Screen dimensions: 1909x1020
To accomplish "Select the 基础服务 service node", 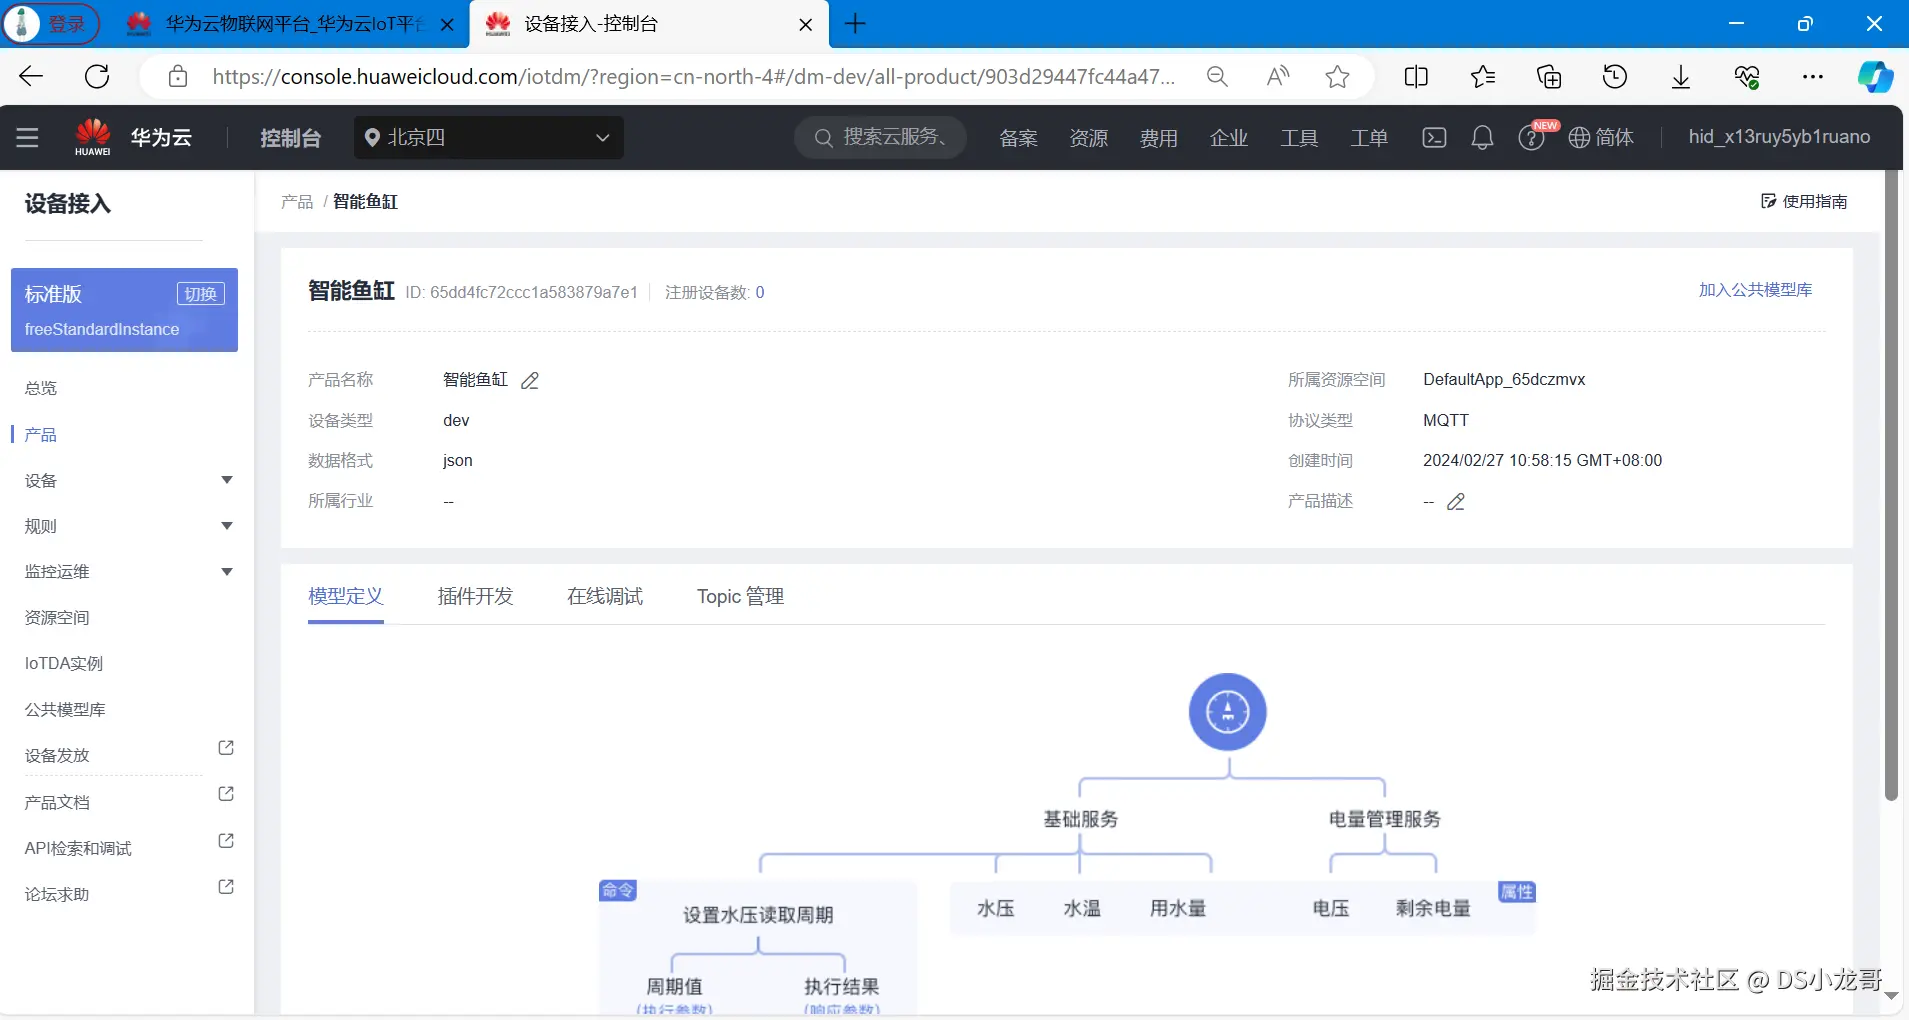I will point(1080,820).
